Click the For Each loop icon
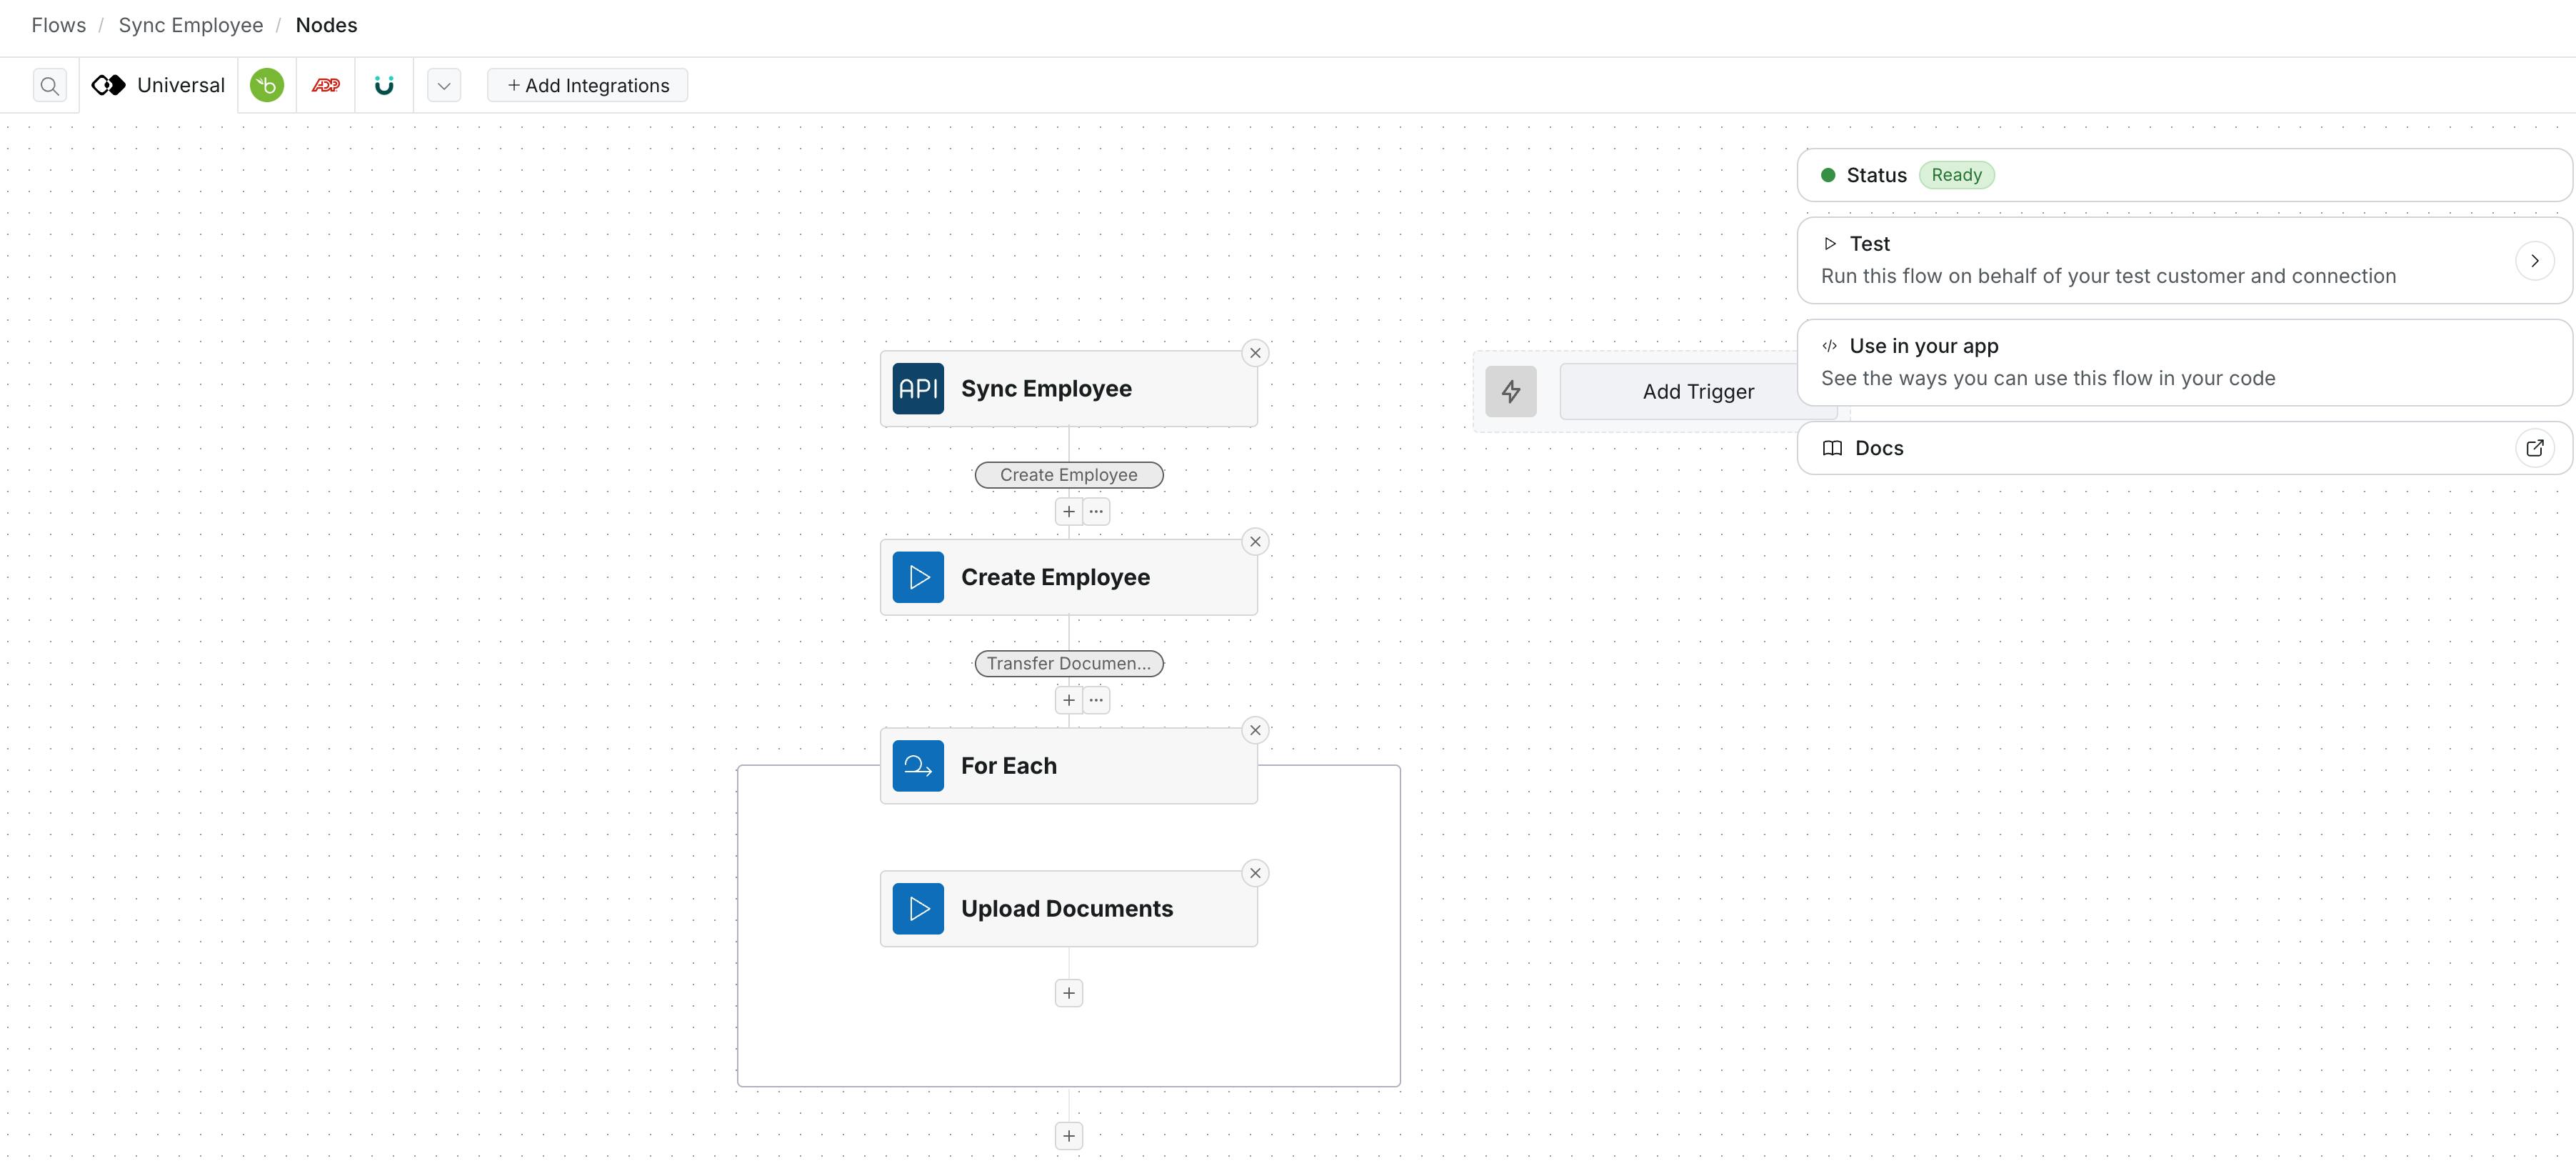Screen dimensions: 2576x1176 (x=918, y=766)
